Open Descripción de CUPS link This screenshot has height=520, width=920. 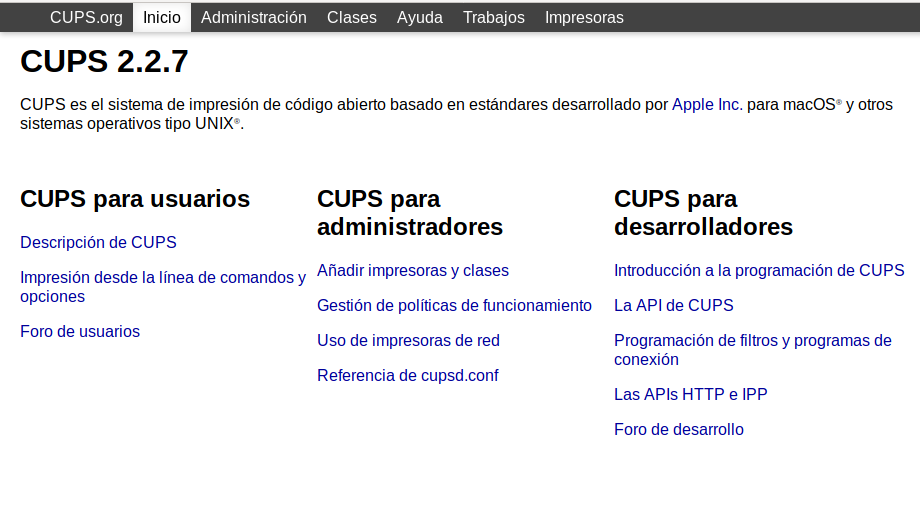(x=98, y=242)
